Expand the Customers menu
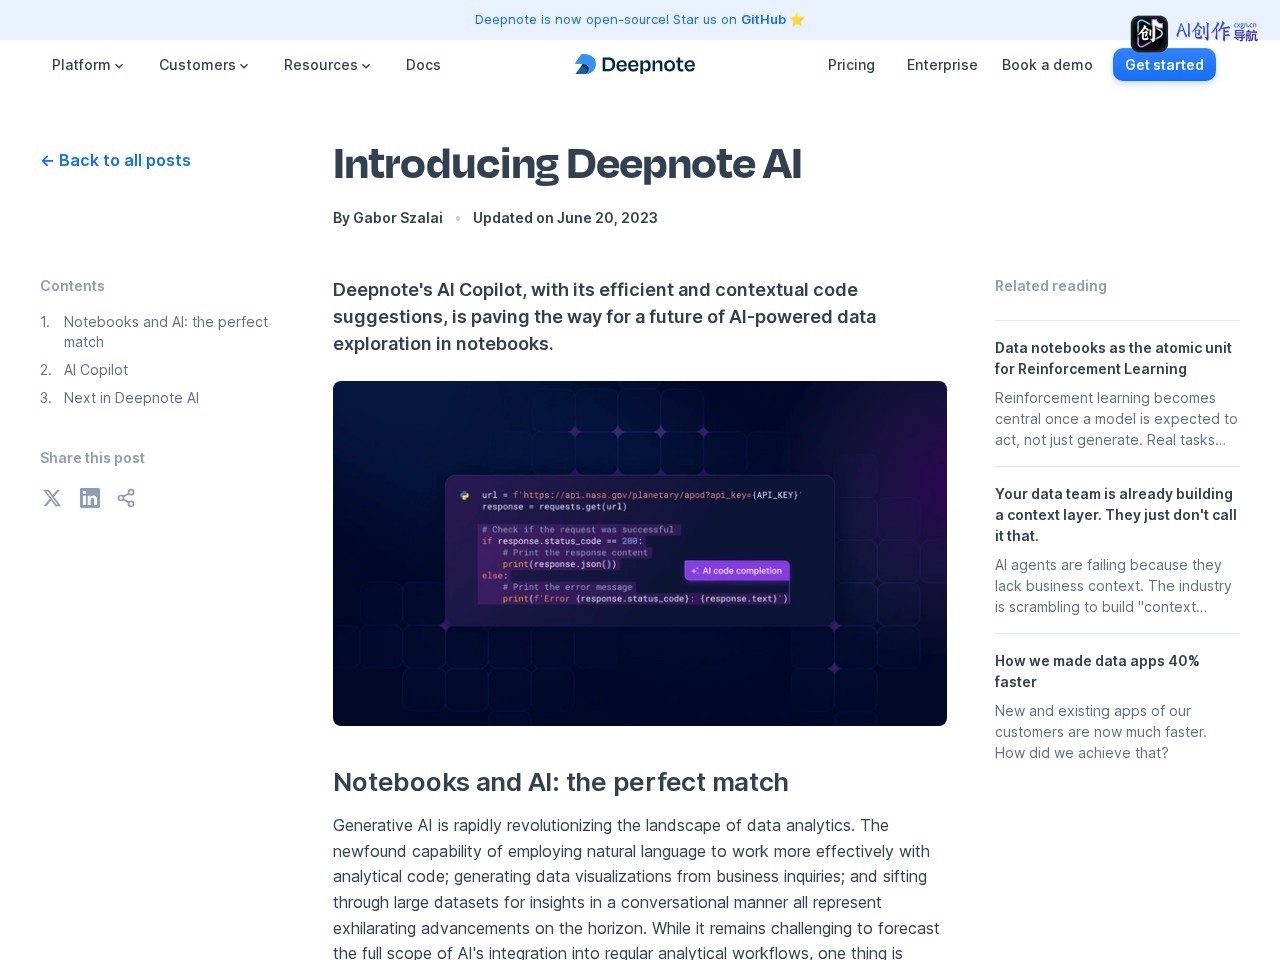Image resolution: width=1280 pixels, height=960 pixels. point(204,65)
